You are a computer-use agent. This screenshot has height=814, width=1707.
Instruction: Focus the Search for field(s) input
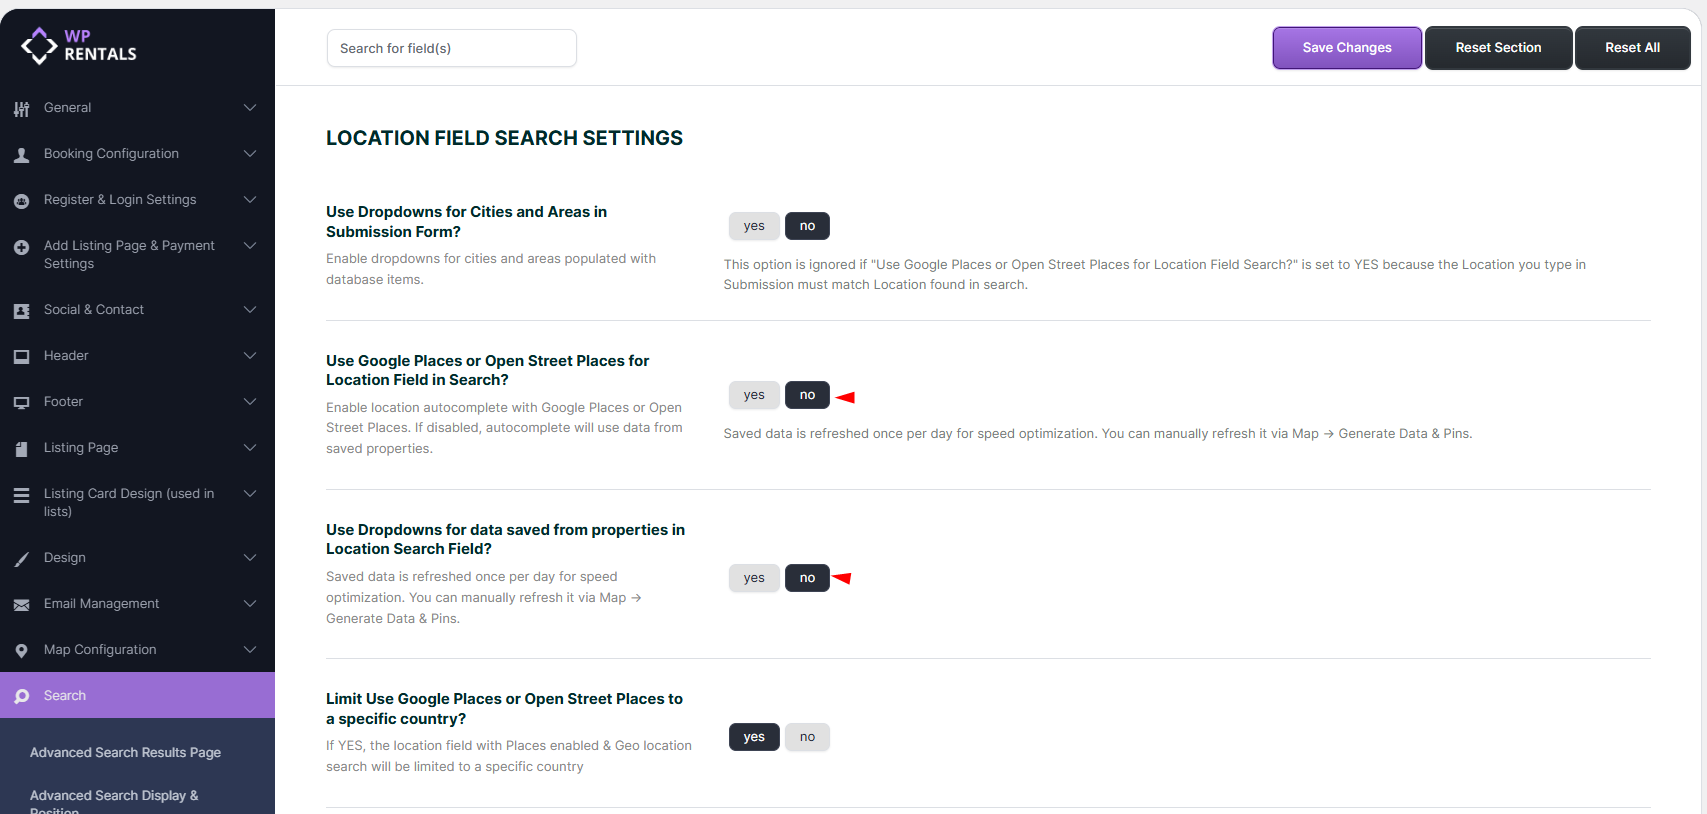click(451, 48)
